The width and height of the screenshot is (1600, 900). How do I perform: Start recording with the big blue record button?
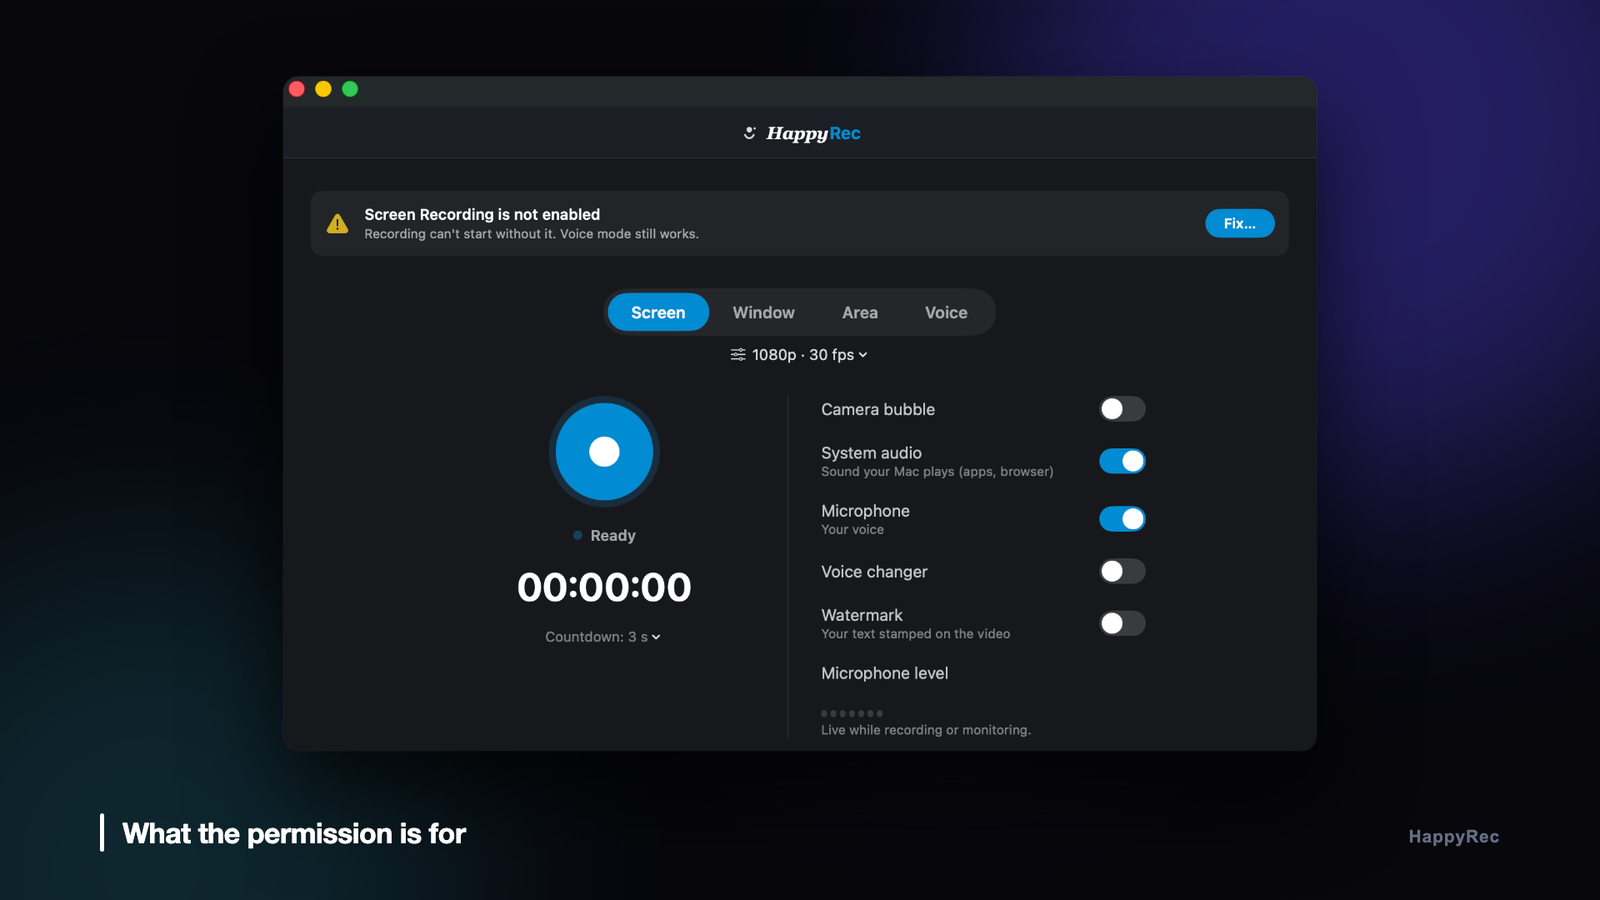pyautogui.click(x=604, y=451)
